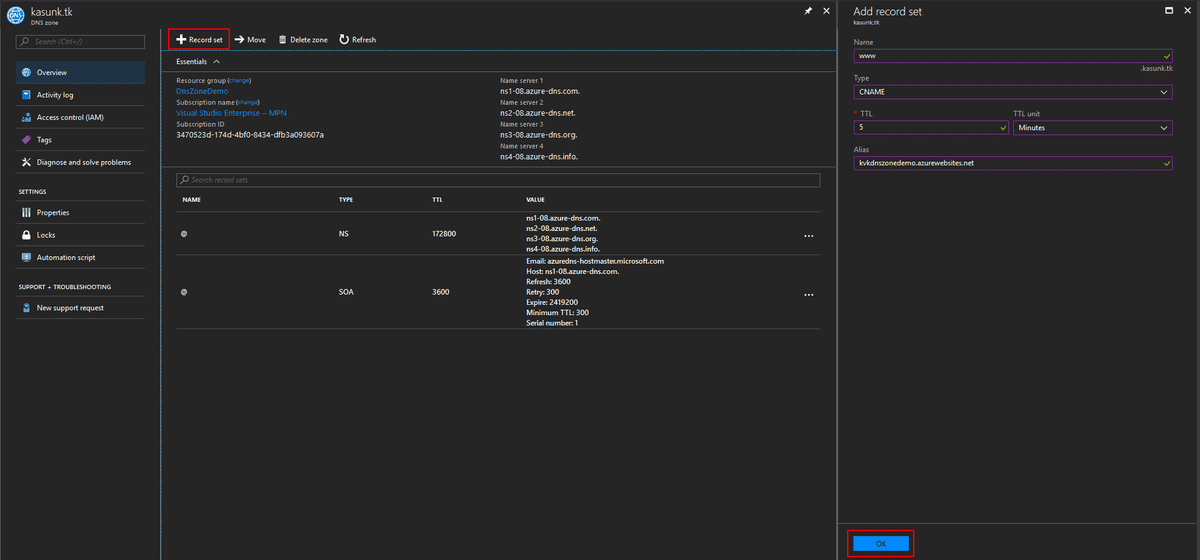1200x560 pixels.
Task: Click the purple Tags icon
Action: [26, 140]
